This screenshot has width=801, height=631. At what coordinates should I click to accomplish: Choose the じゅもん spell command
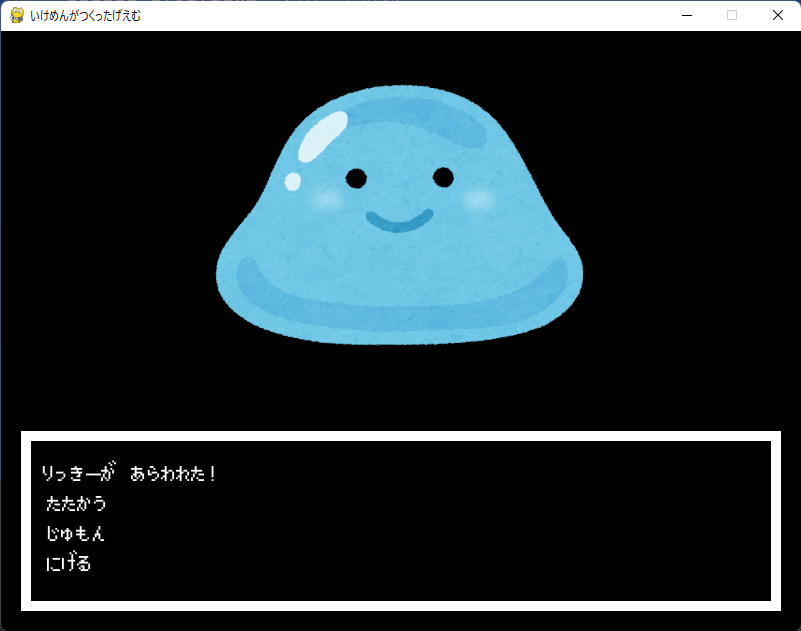point(76,533)
